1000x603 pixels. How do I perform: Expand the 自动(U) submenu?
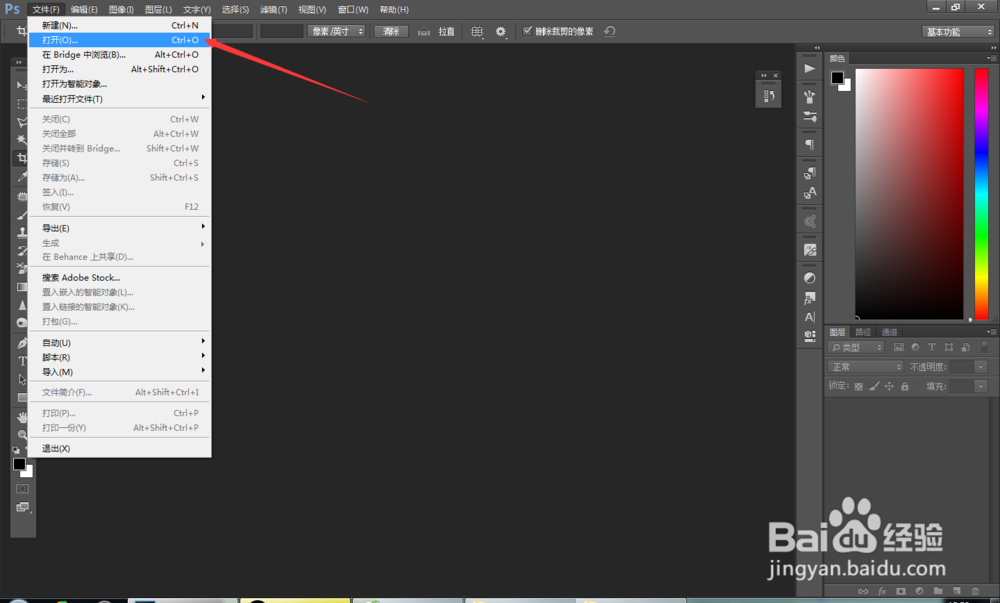tap(120, 343)
